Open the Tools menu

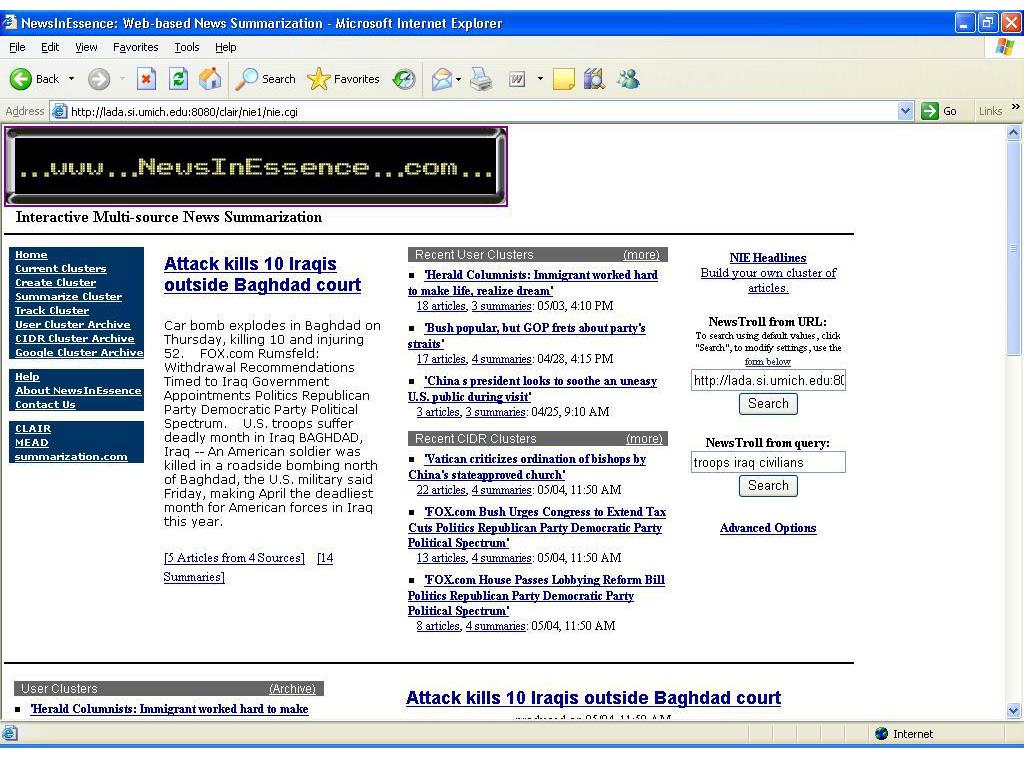pos(187,47)
